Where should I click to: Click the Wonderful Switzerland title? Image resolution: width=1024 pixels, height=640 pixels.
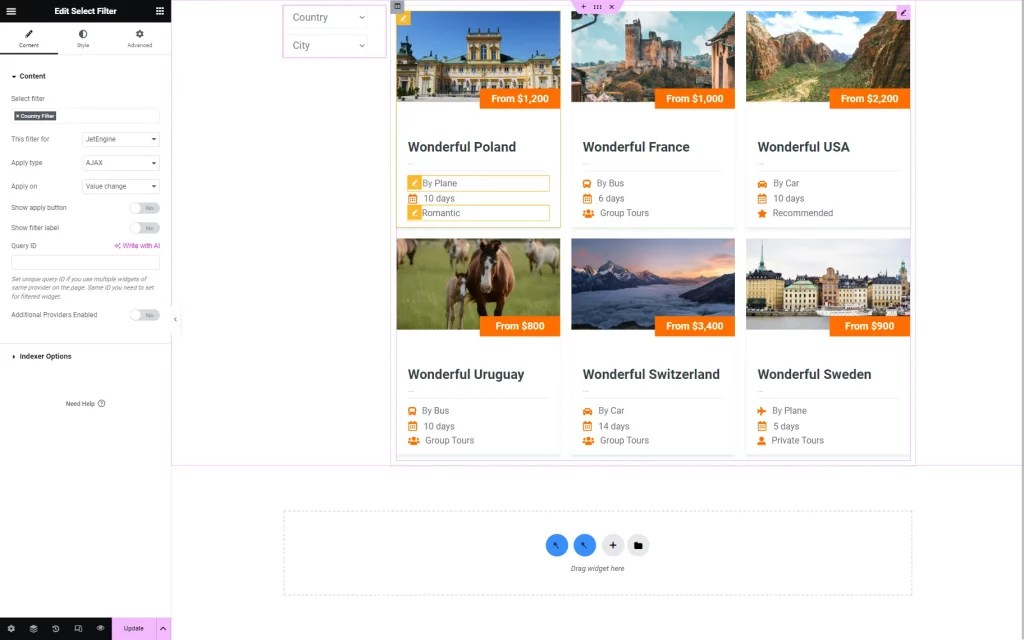click(651, 374)
